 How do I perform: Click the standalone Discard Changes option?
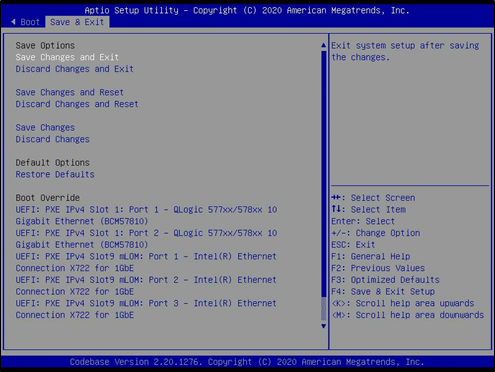tap(52, 139)
